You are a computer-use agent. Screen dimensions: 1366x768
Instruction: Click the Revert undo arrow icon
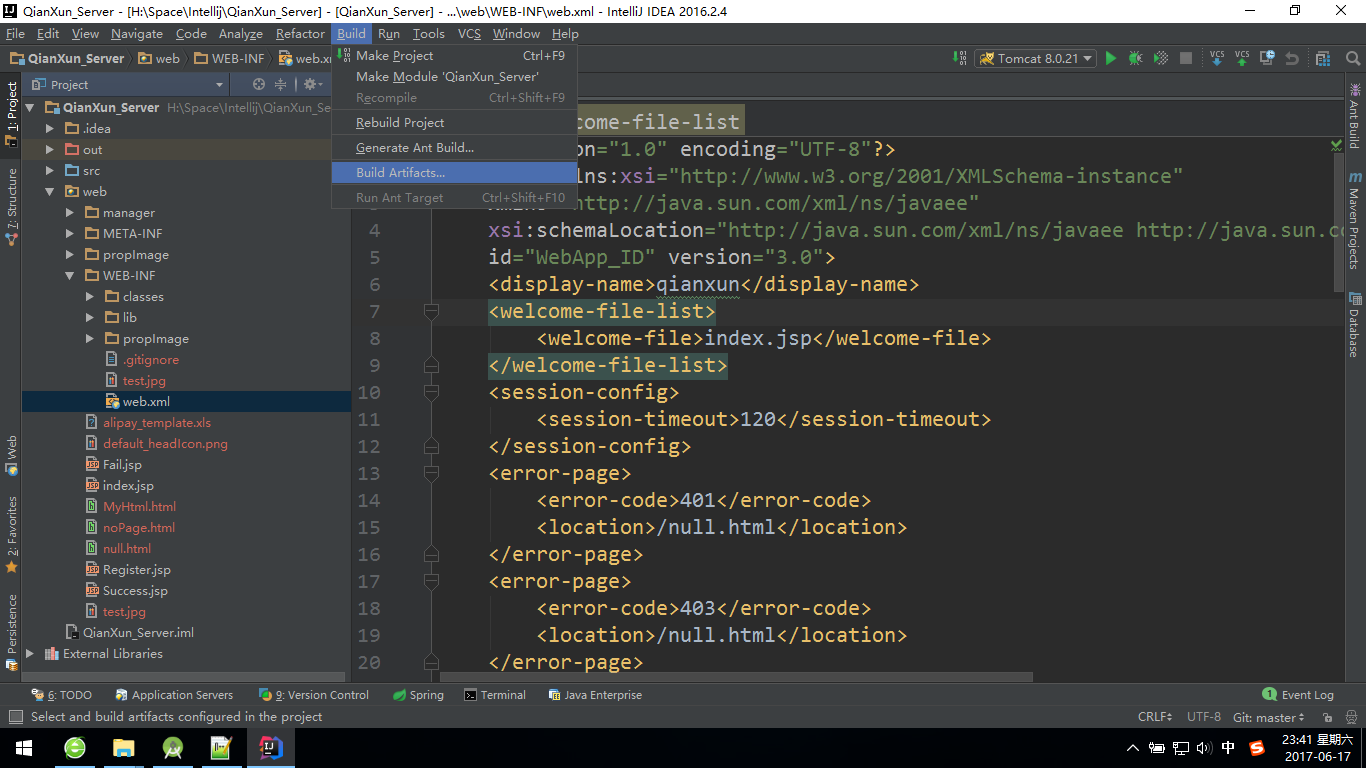click(1291, 59)
